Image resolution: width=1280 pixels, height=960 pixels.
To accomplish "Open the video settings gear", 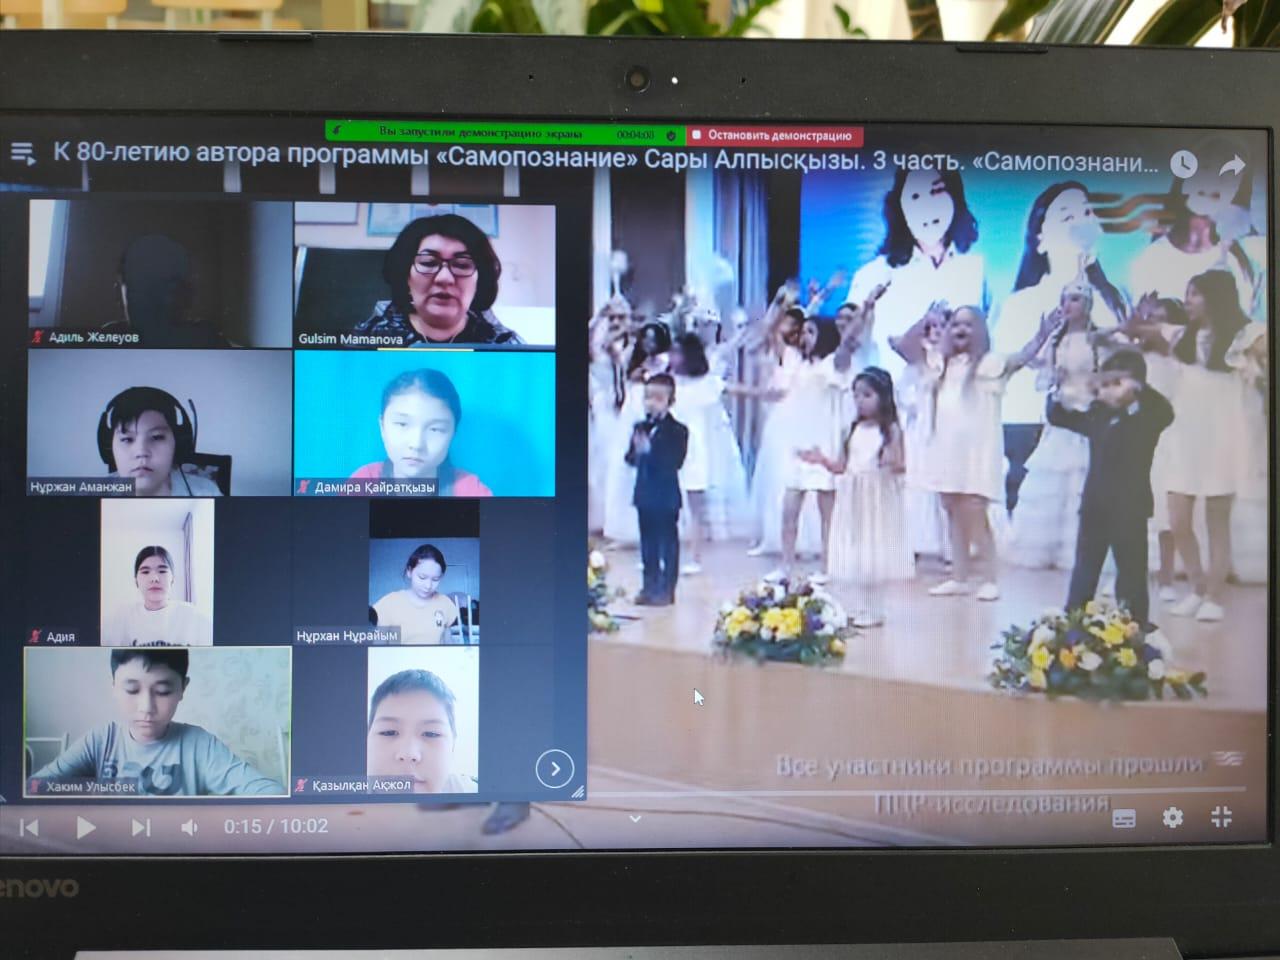I will coord(1172,818).
